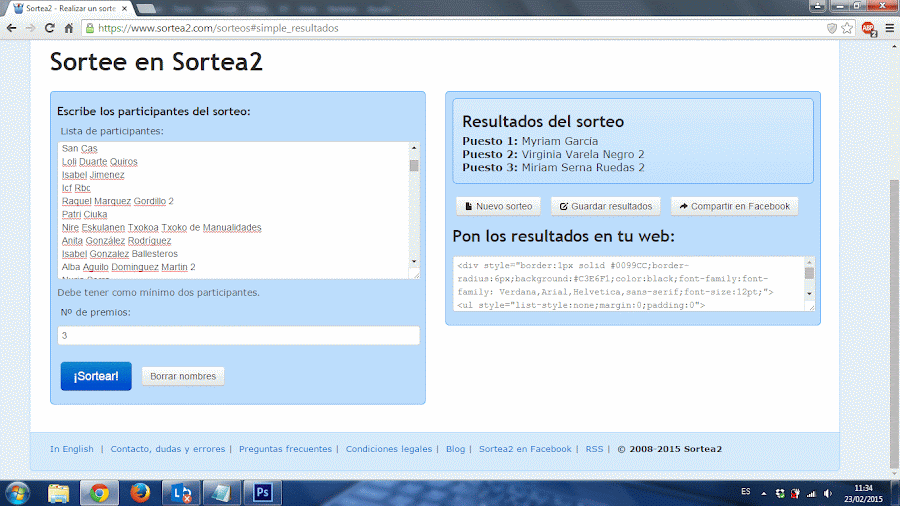Open the Sortea2 en Facebook link
The height and width of the screenshot is (506, 900).
tap(525, 449)
